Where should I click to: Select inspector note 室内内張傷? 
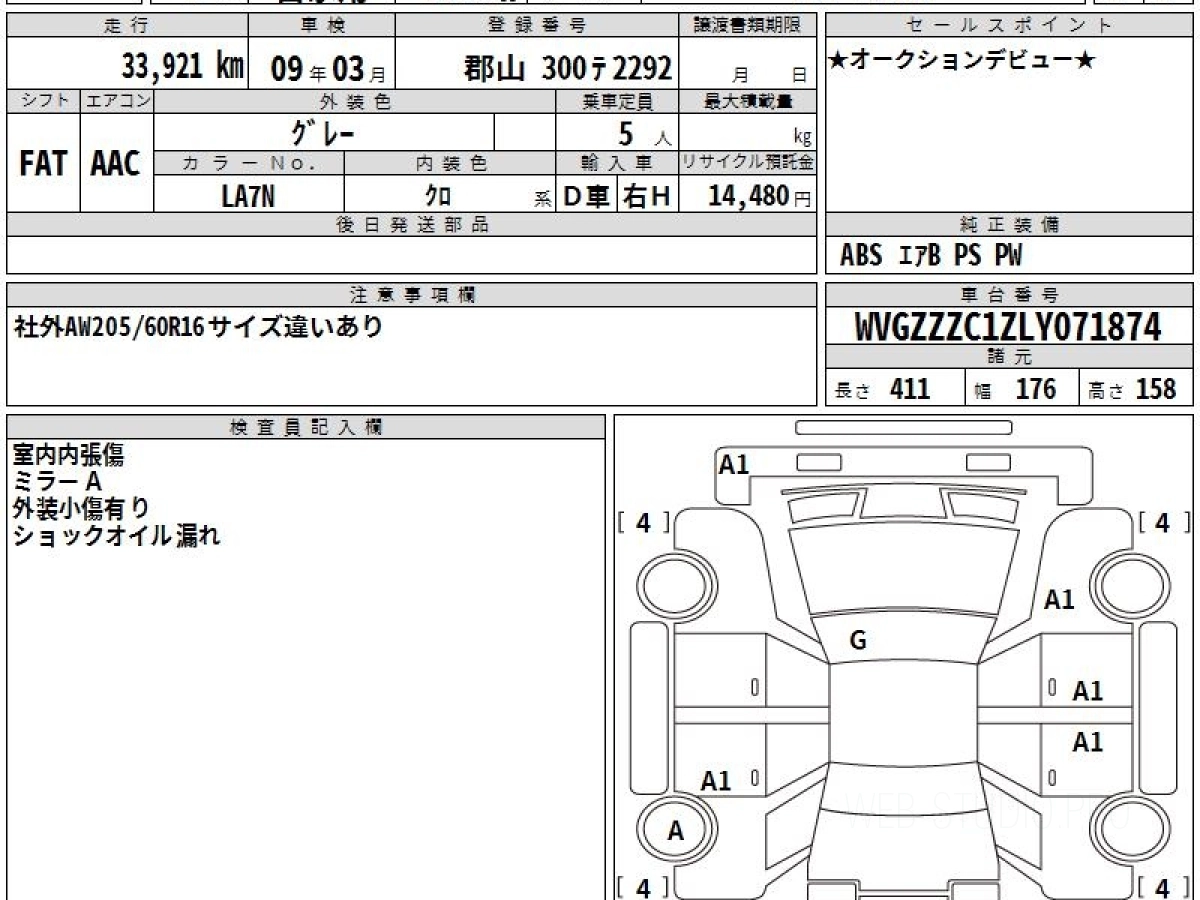point(68,455)
